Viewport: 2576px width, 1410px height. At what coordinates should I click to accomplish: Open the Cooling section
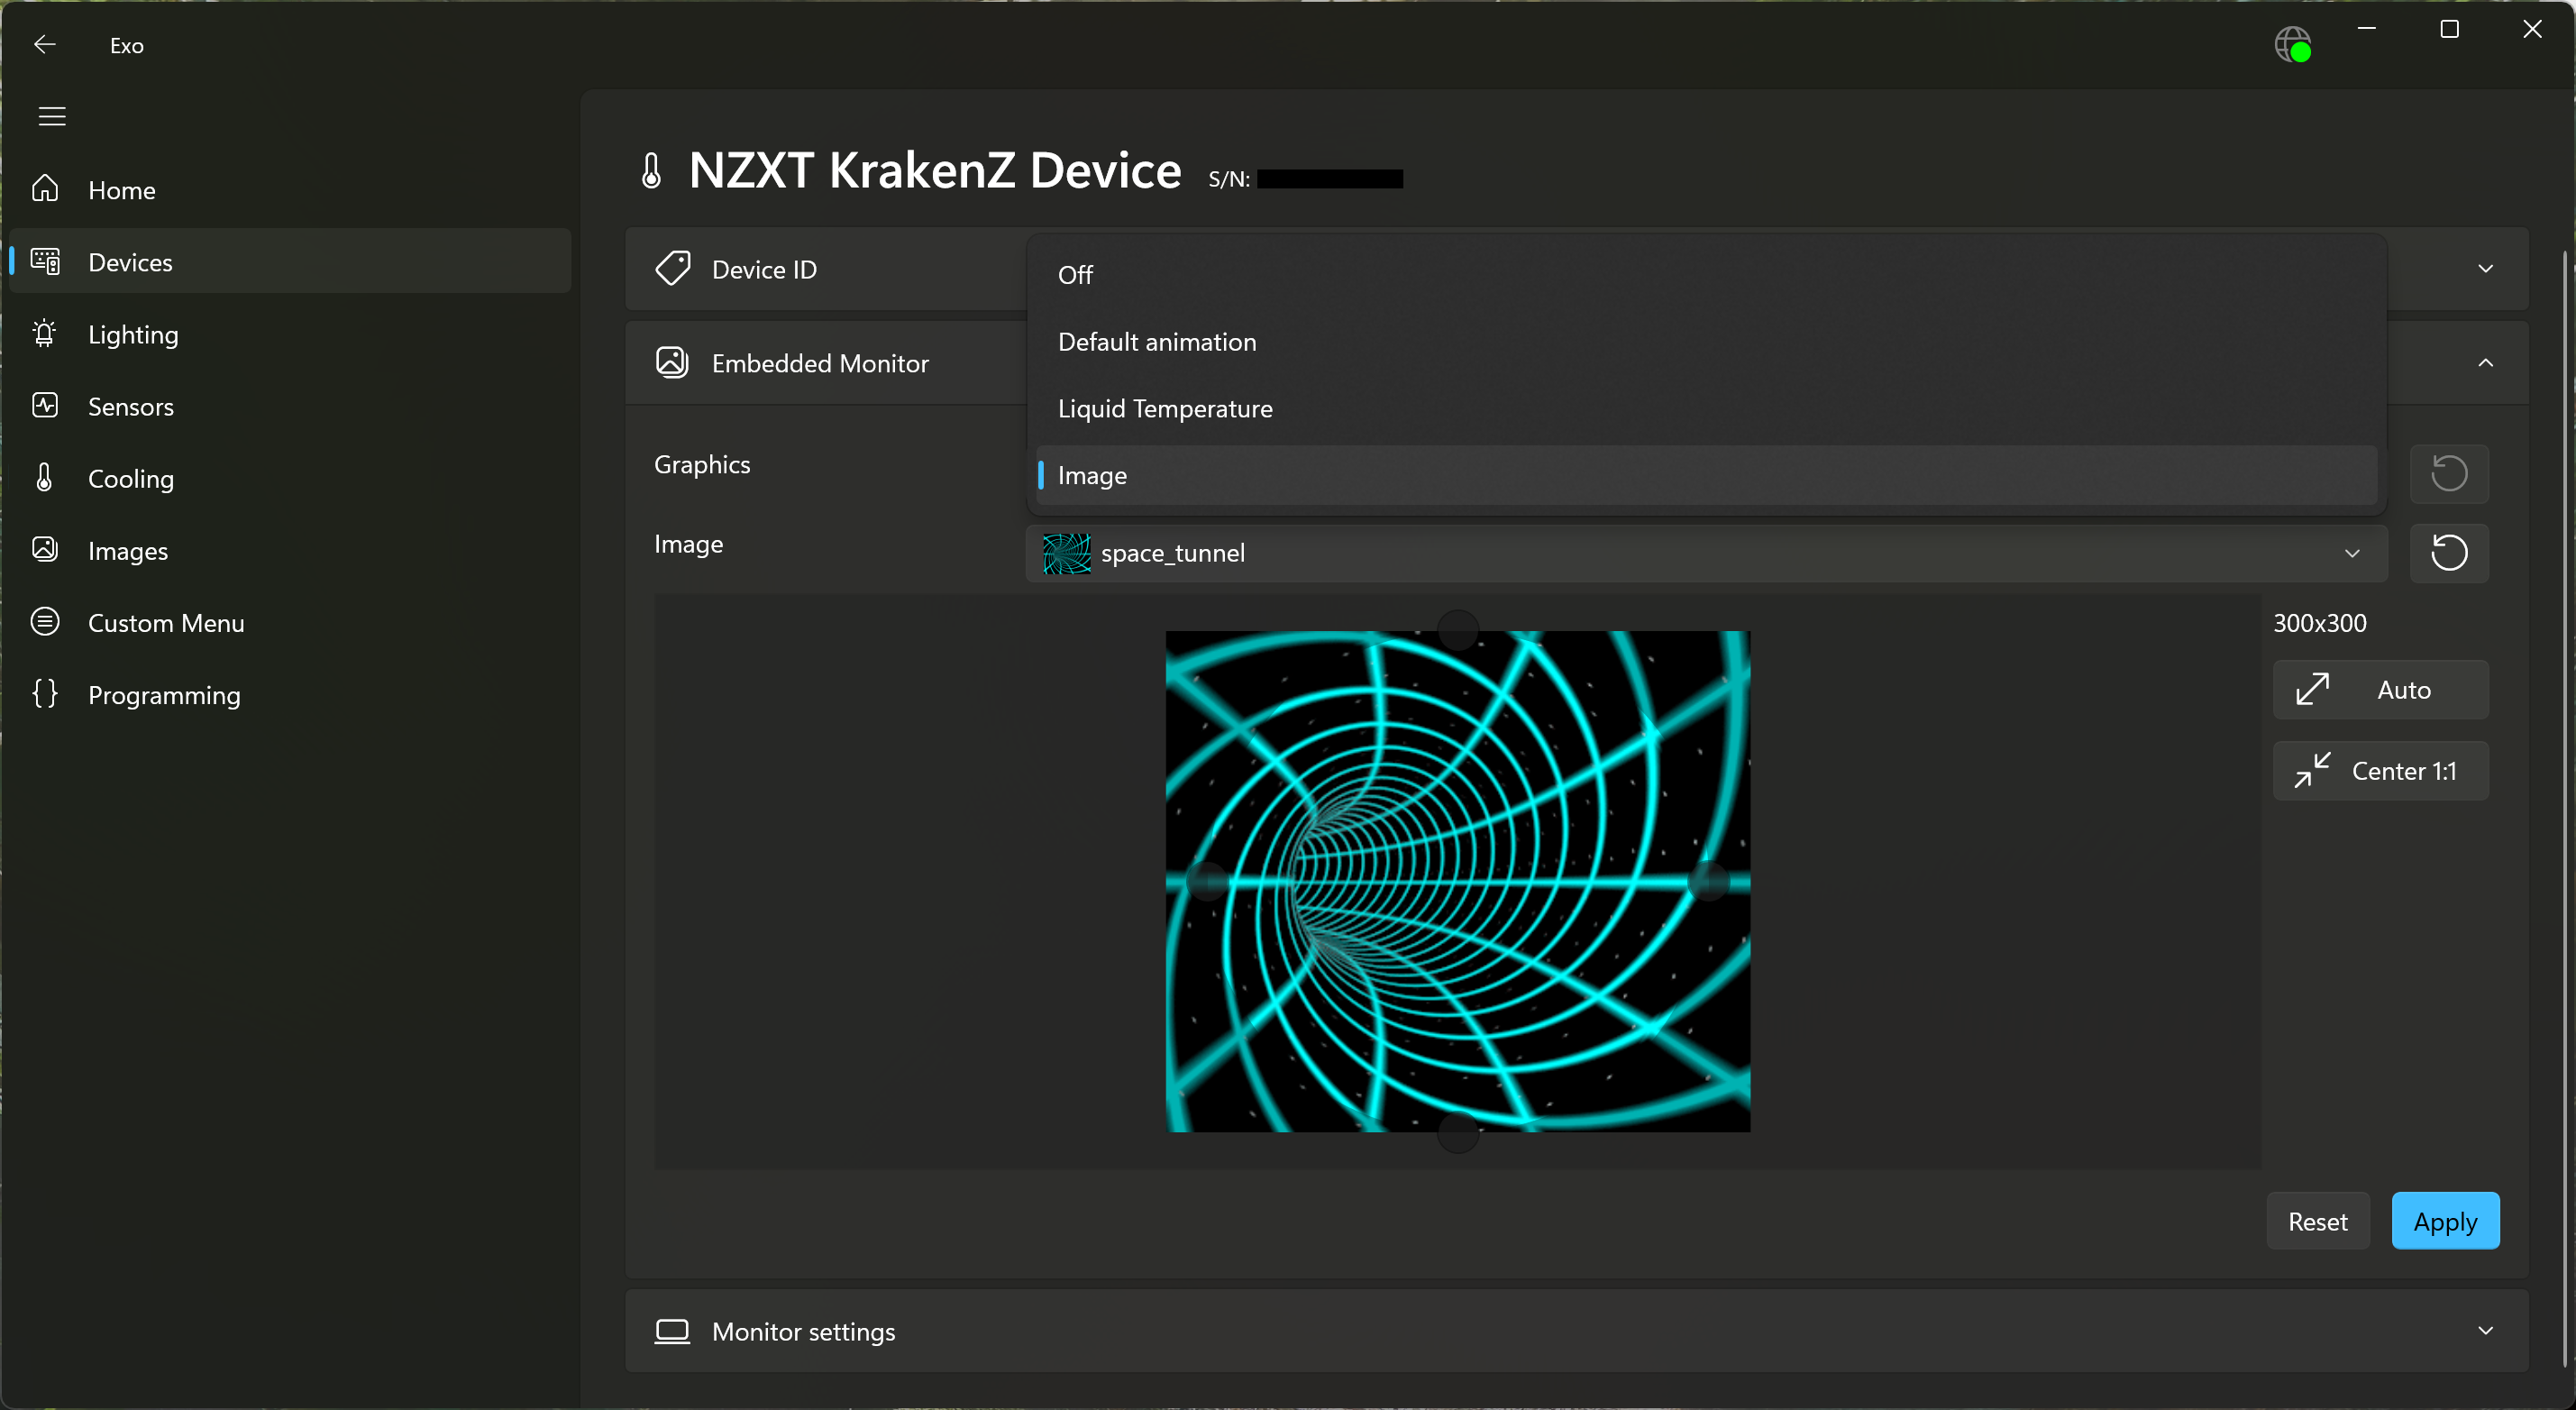coord(130,478)
